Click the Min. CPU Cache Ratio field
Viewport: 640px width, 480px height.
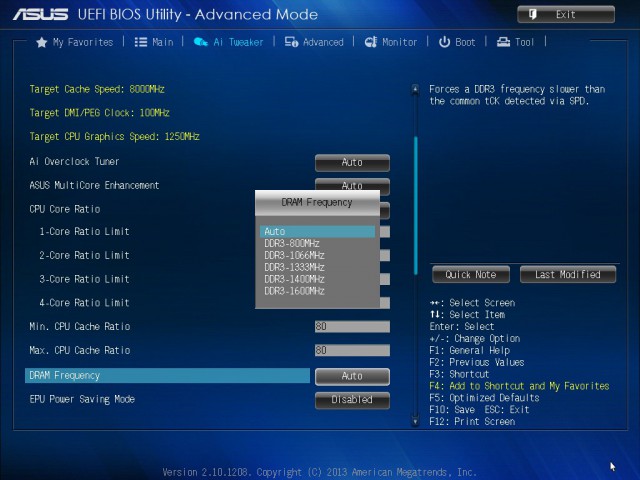[x=352, y=326]
